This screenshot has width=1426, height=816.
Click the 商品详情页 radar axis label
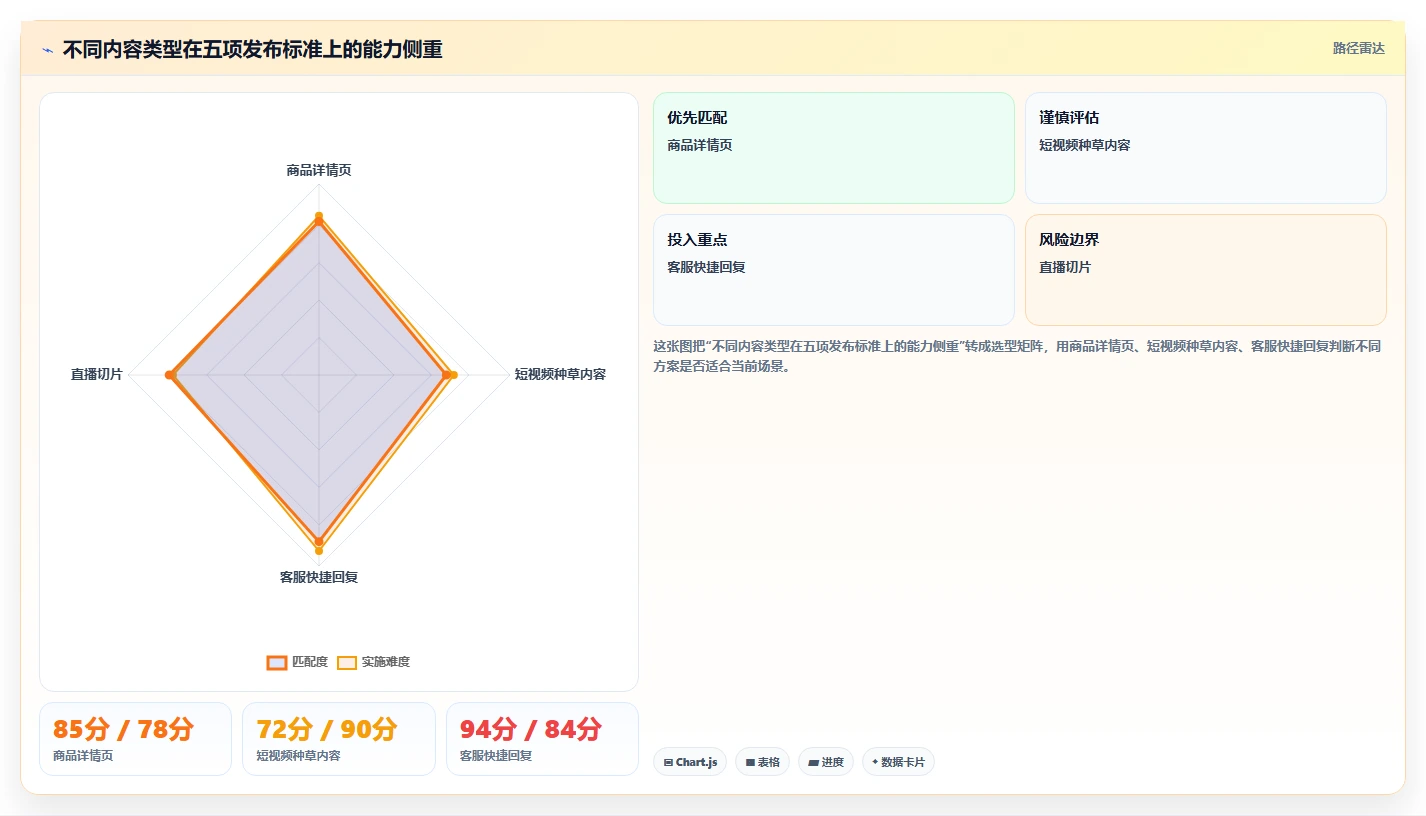(319, 170)
